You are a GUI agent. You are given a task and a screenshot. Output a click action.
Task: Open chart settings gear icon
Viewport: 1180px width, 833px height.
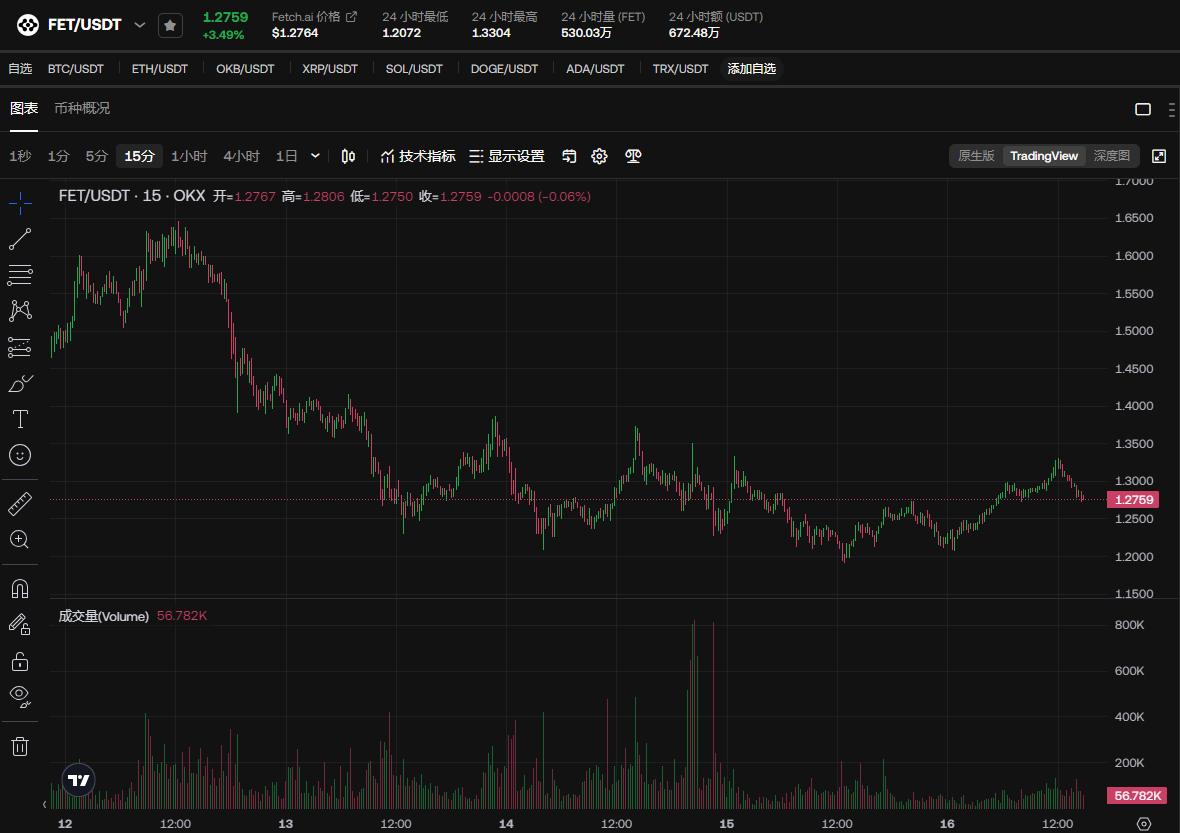tap(599, 156)
